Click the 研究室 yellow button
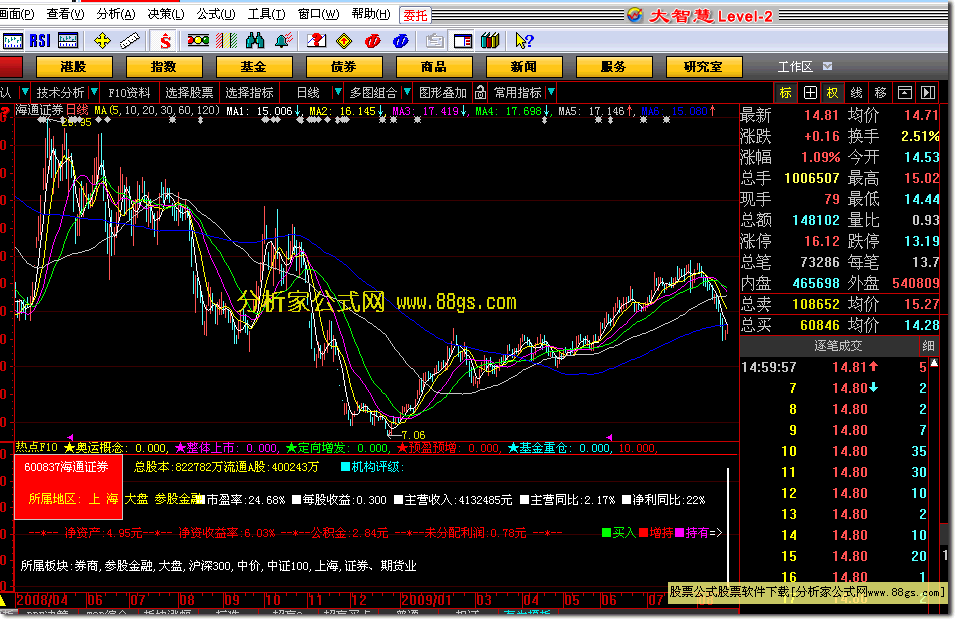The height and width of the screenshot is (621, 958). 704,67
